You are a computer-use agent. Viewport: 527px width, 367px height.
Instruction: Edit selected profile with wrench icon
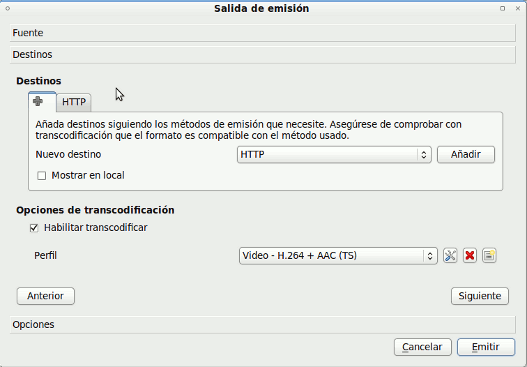pyautogui.click(x=450, y=256)
